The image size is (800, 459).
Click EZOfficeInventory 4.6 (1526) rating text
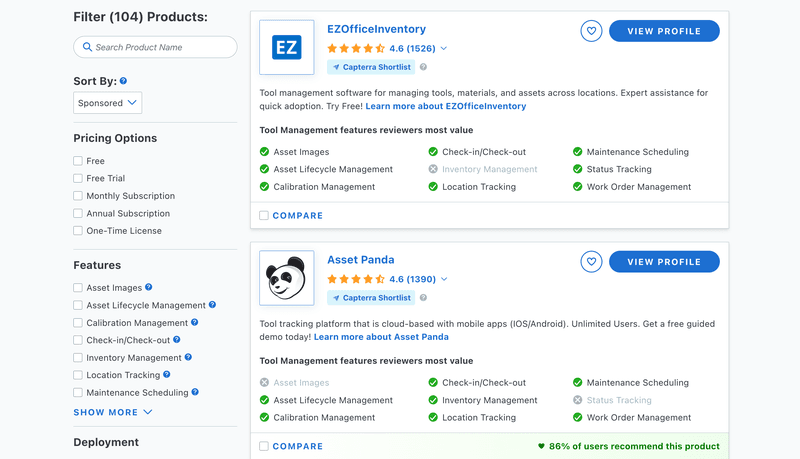coord(412,48)
